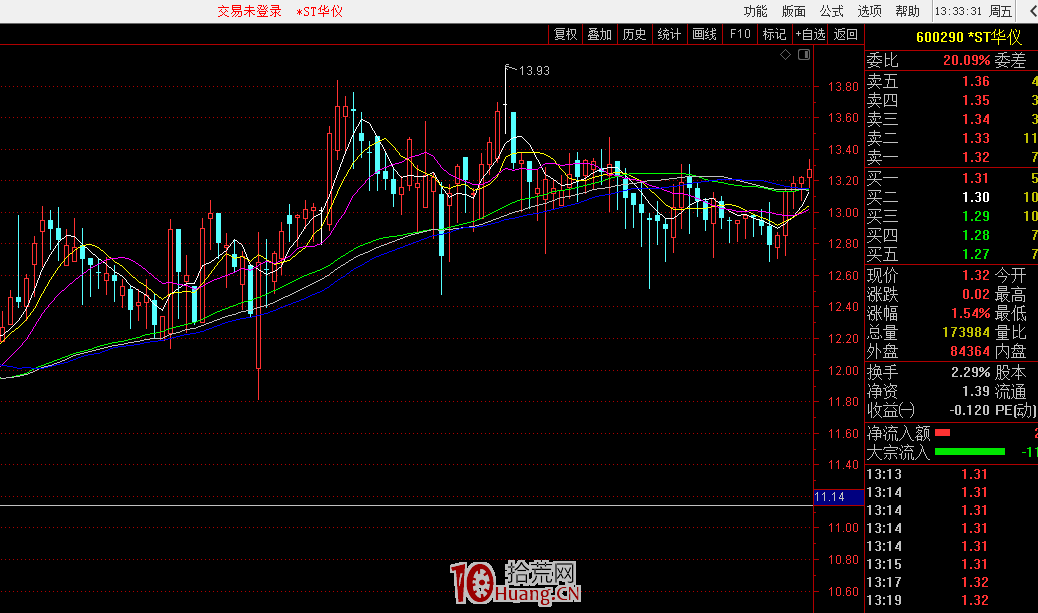1038x613 pixels.
Task: Click the 净流入额 red bar
Action: tap(943, 433)
